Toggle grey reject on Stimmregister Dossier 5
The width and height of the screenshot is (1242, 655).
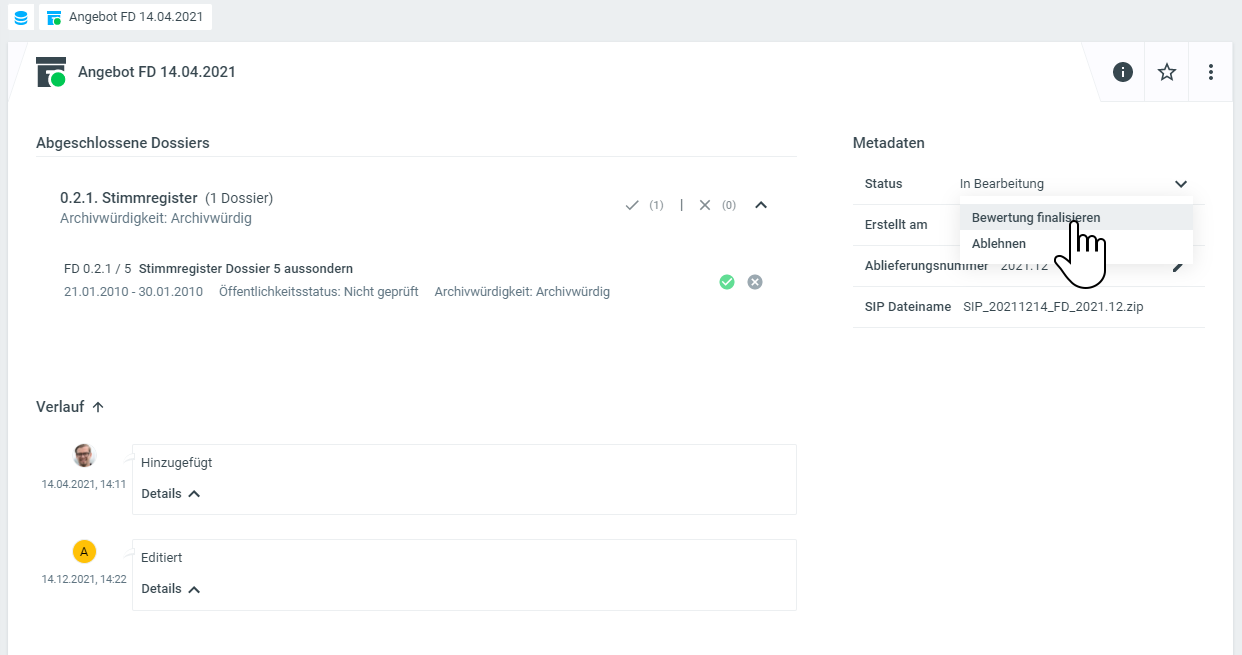click(755, 282)
